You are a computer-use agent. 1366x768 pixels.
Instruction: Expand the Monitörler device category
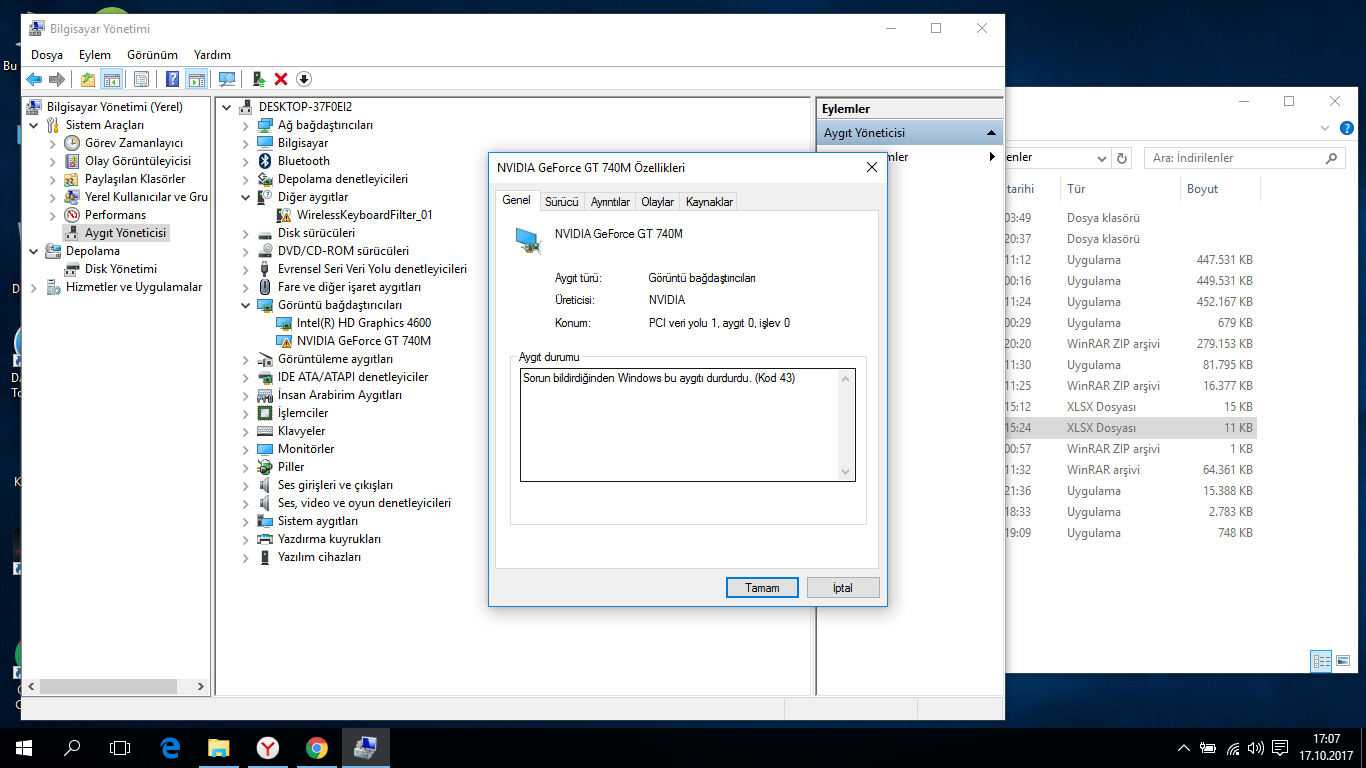tap(246, 449)
